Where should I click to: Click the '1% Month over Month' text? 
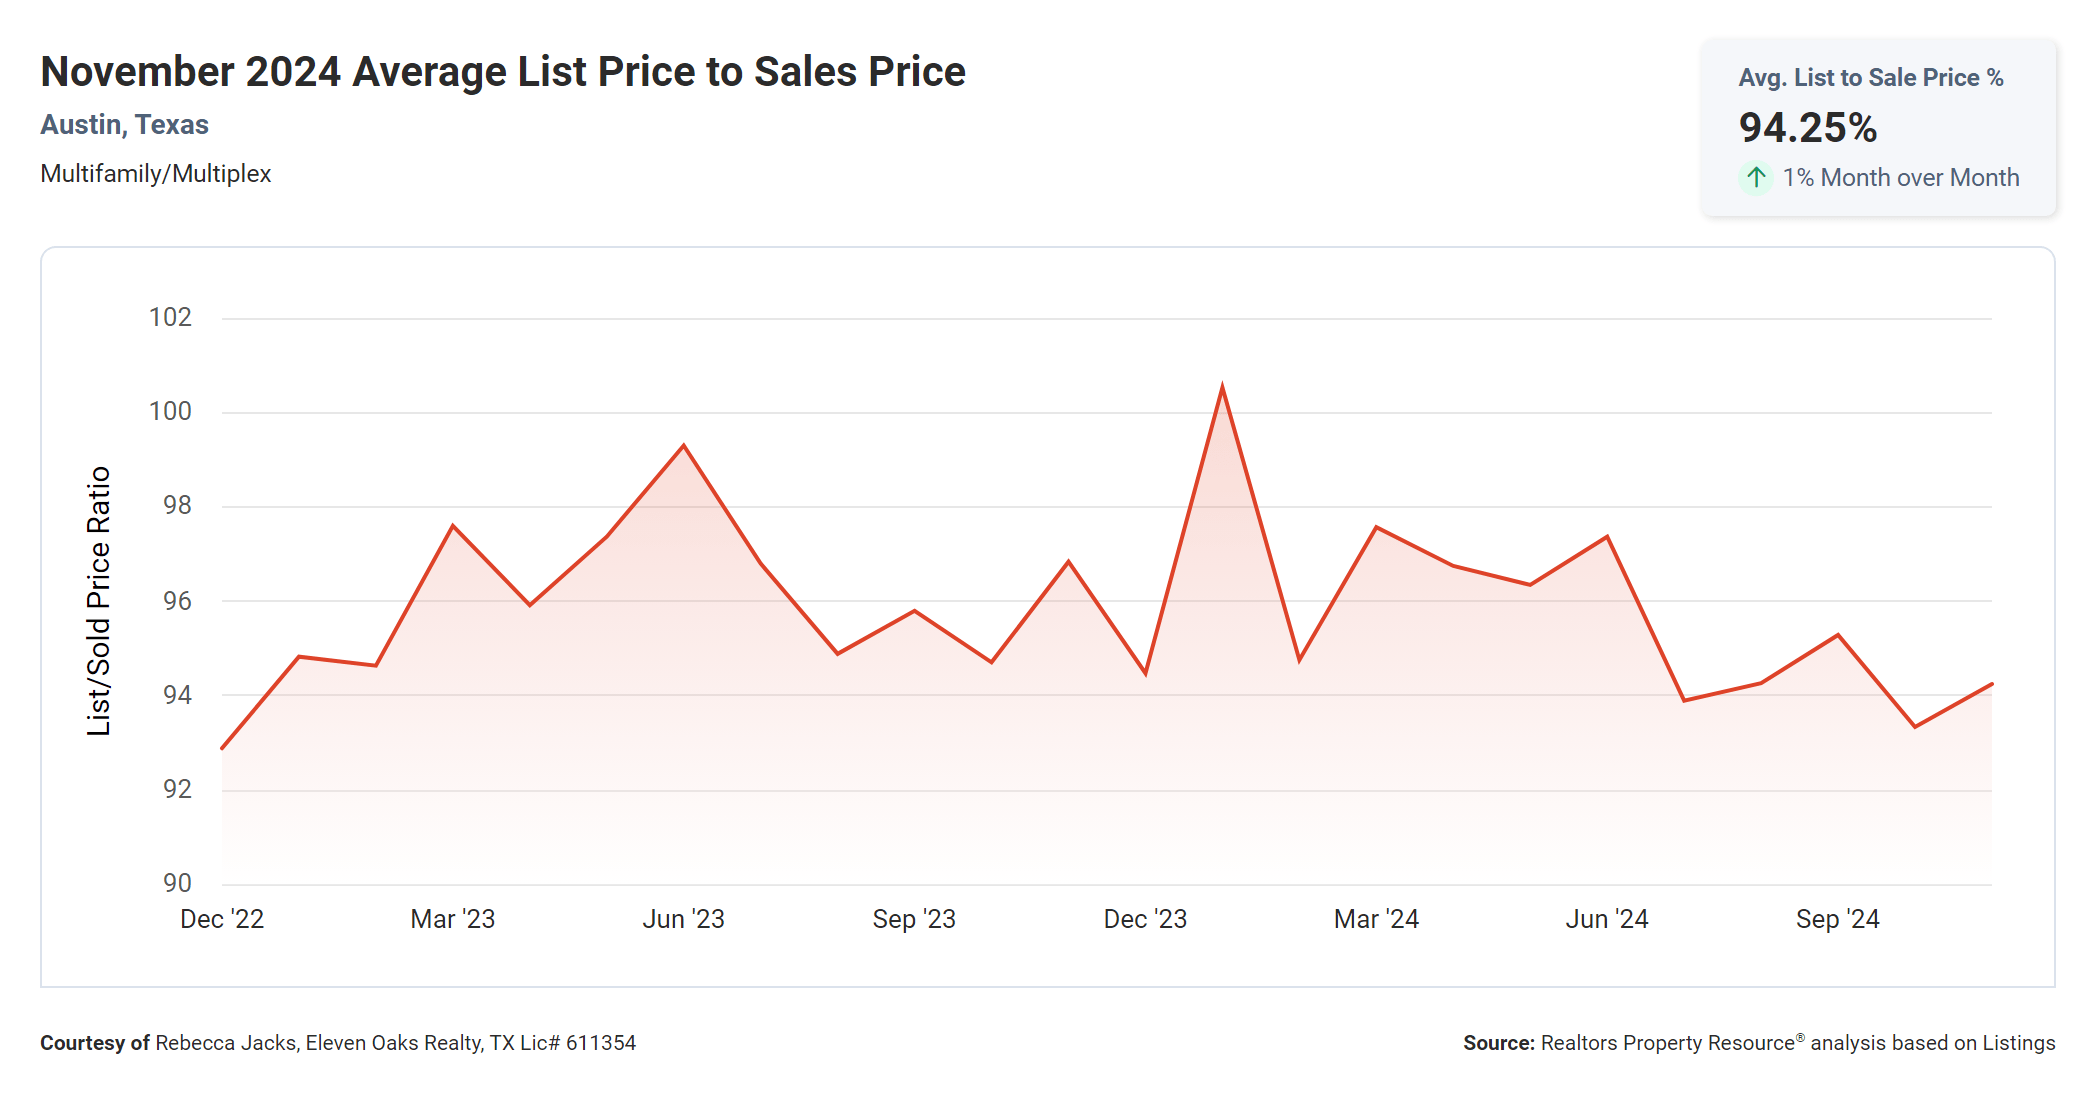point(1900,178)
